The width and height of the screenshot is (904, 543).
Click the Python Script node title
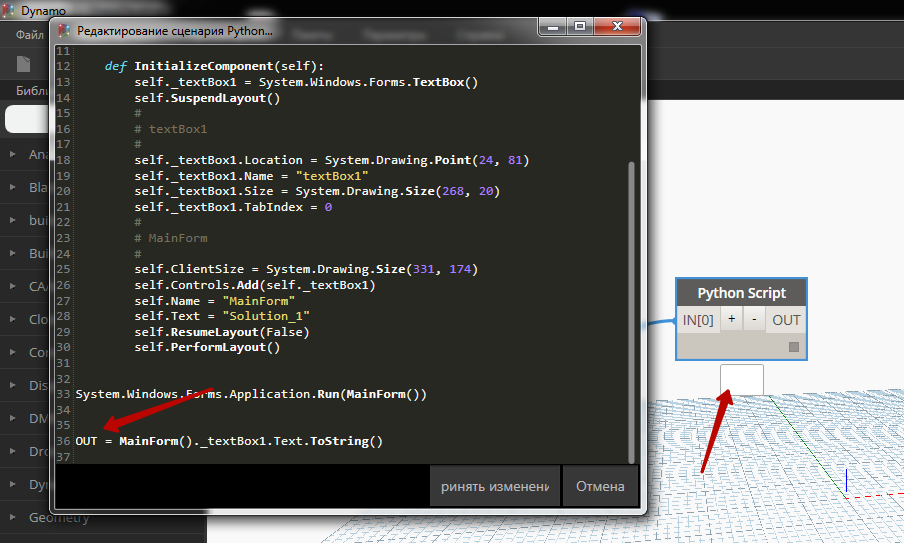pos(741,293)
